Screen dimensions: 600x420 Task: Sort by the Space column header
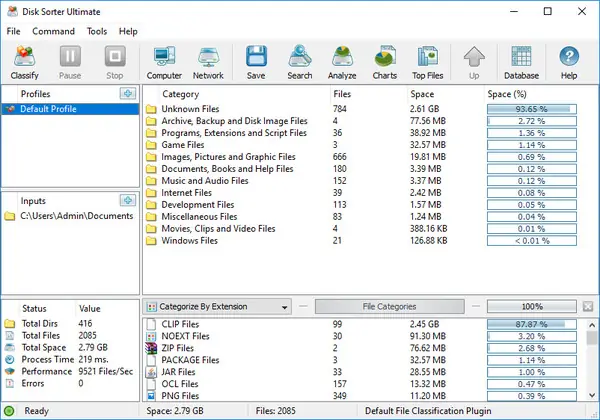[x=445, y=94]
